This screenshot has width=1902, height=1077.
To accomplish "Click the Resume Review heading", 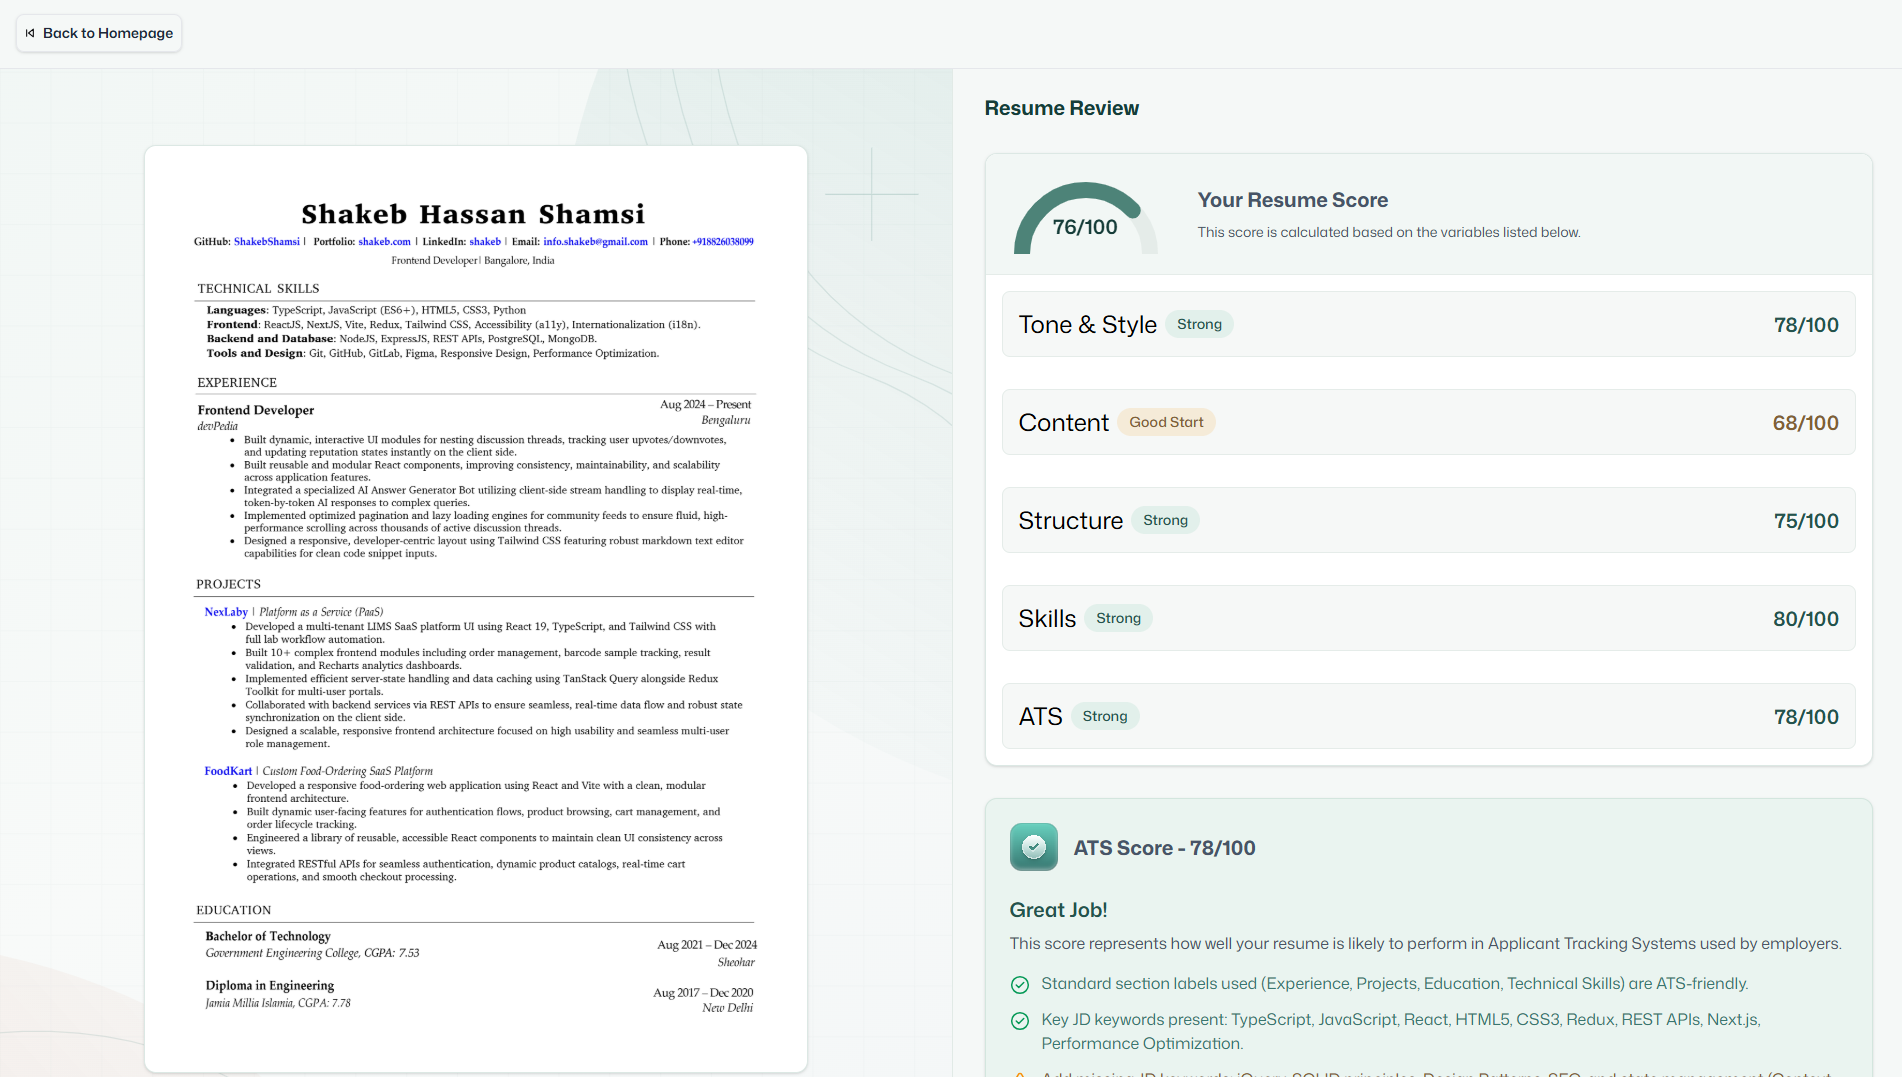I will click(1061, 108).
